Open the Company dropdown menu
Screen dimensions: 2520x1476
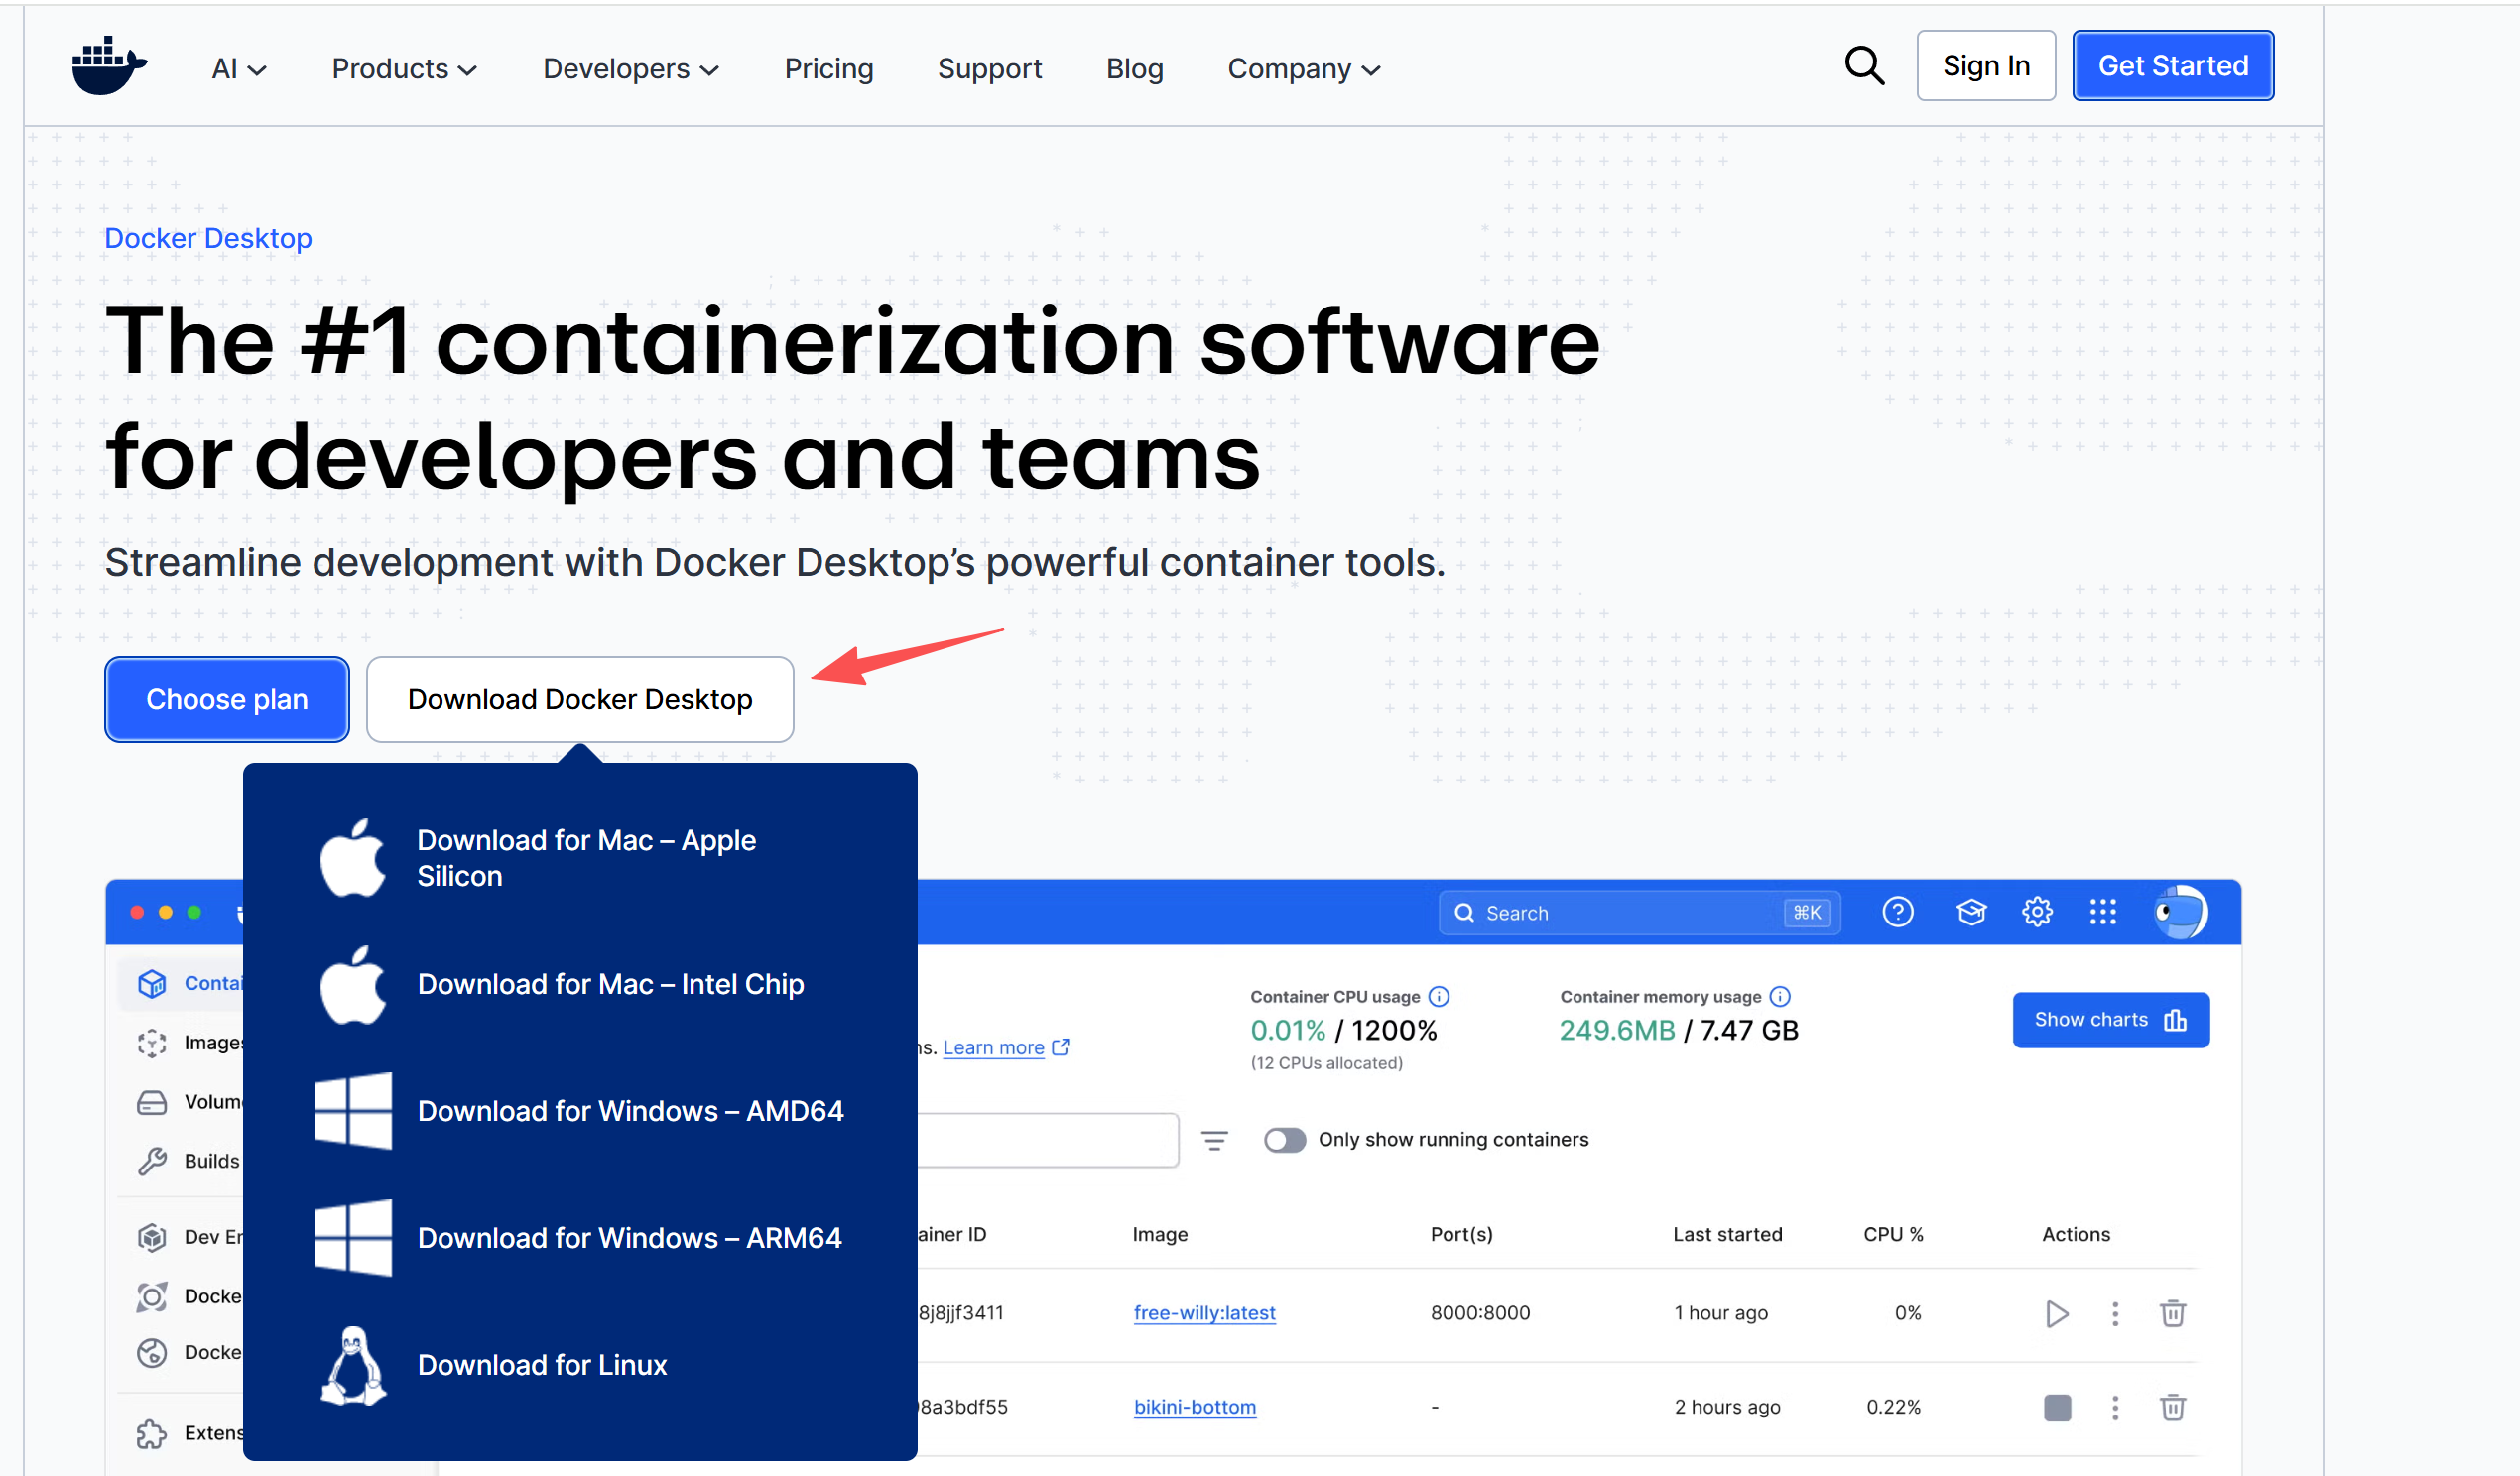pos(1303,69)
